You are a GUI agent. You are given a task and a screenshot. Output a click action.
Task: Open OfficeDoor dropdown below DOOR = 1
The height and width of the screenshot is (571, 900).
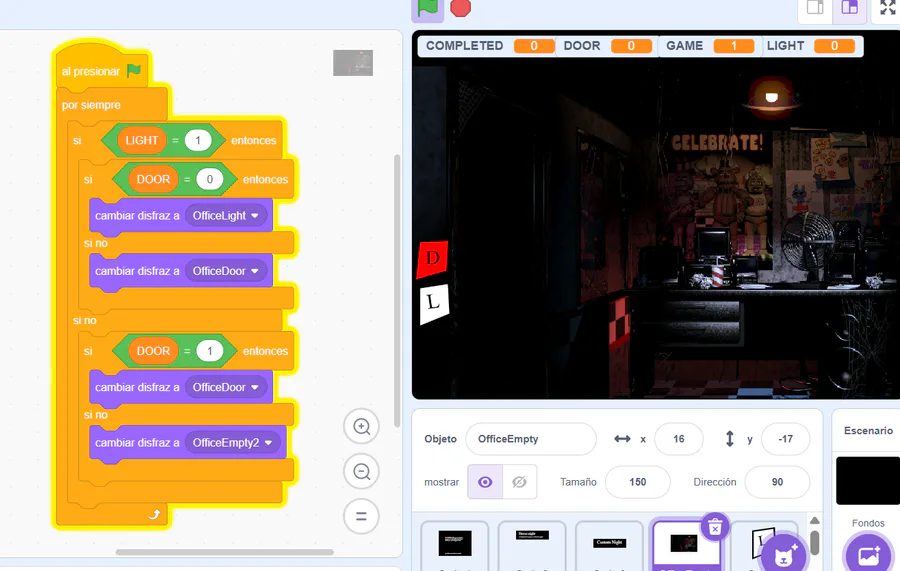click(226, 387)
